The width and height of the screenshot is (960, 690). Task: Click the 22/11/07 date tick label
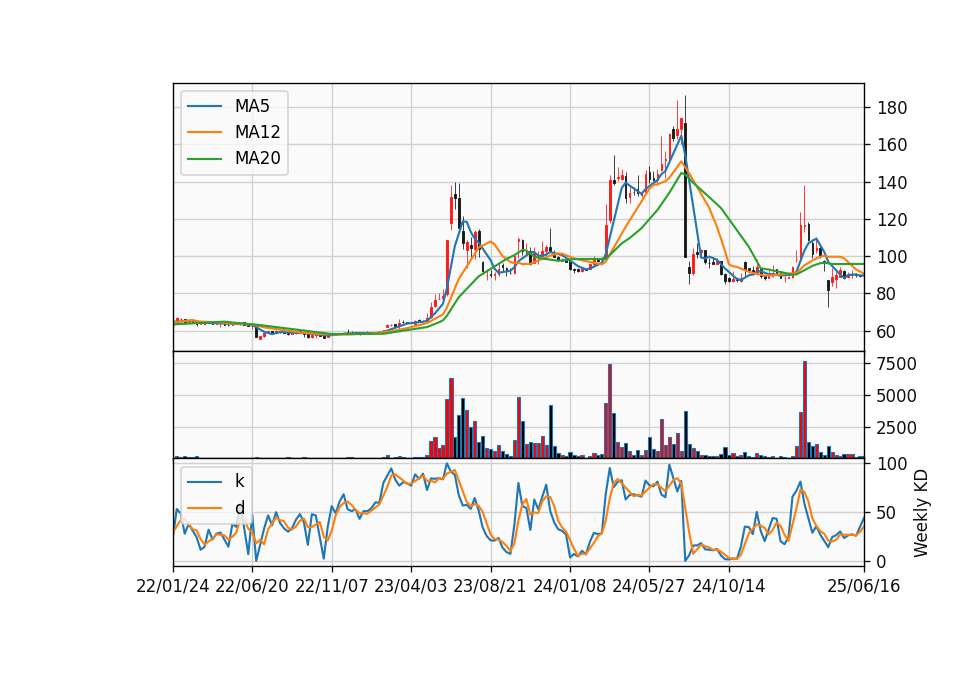[x=332, y=587]
